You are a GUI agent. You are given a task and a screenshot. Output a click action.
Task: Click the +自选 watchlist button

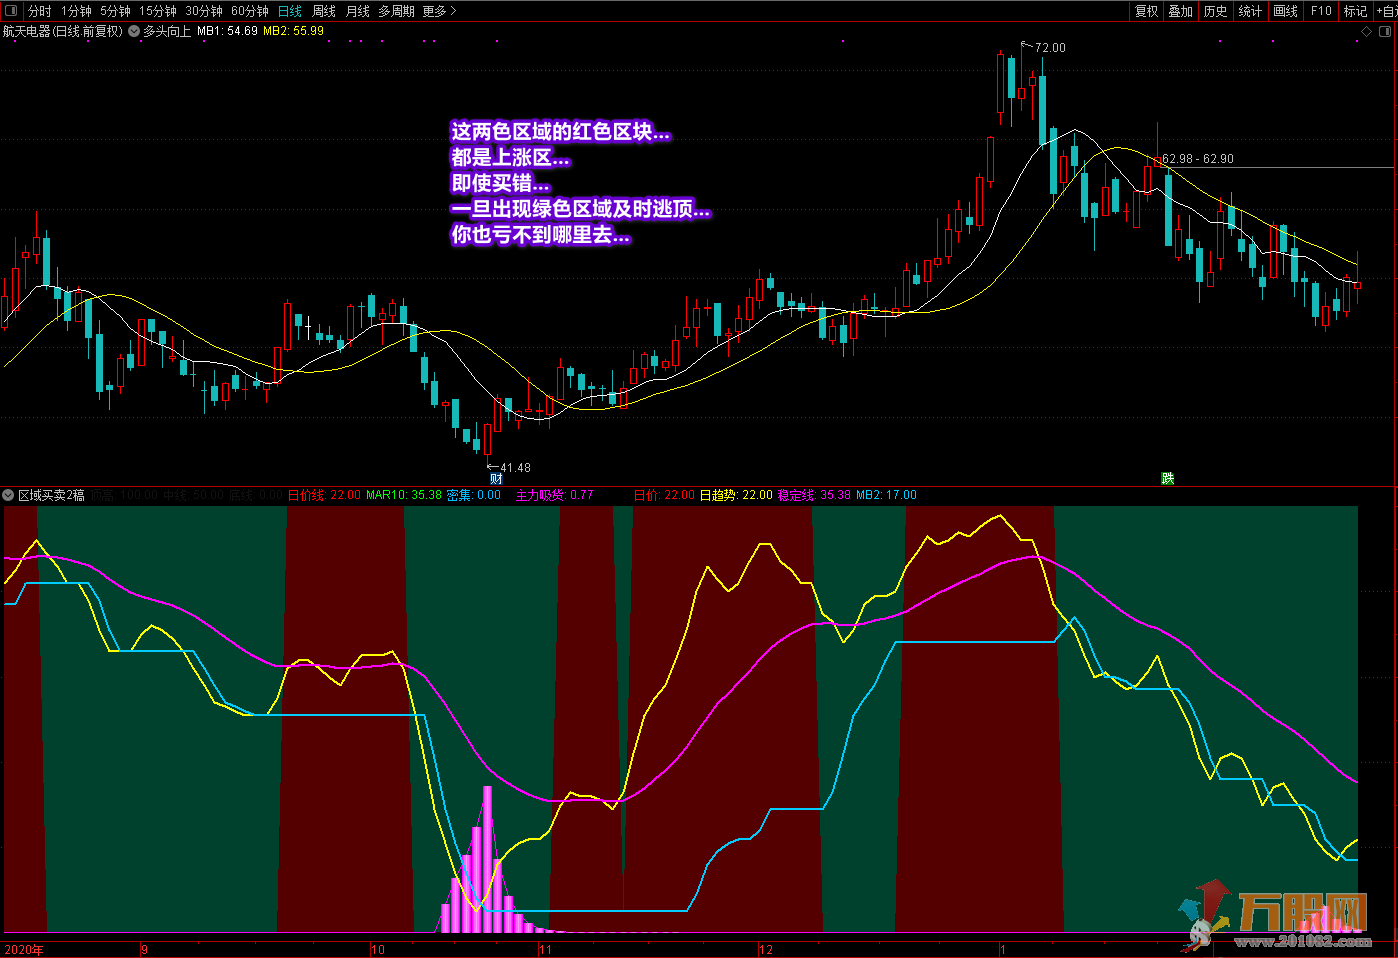(1386, 11)
